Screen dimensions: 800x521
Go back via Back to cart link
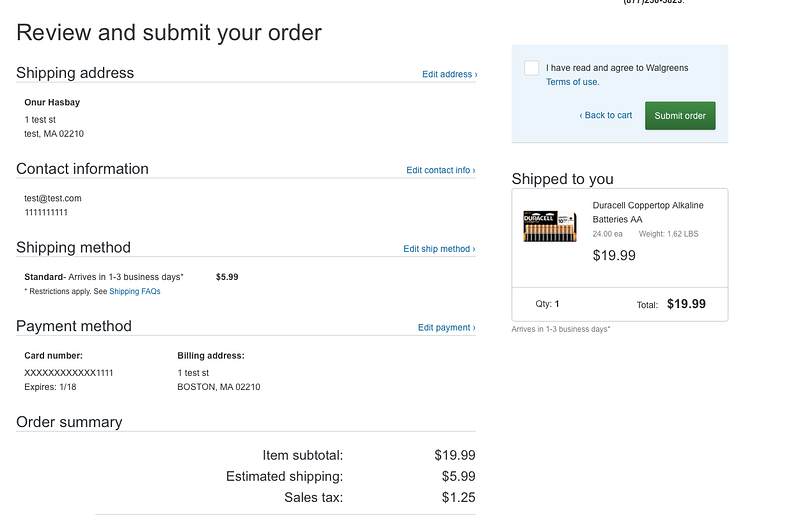tap(606, 115)
